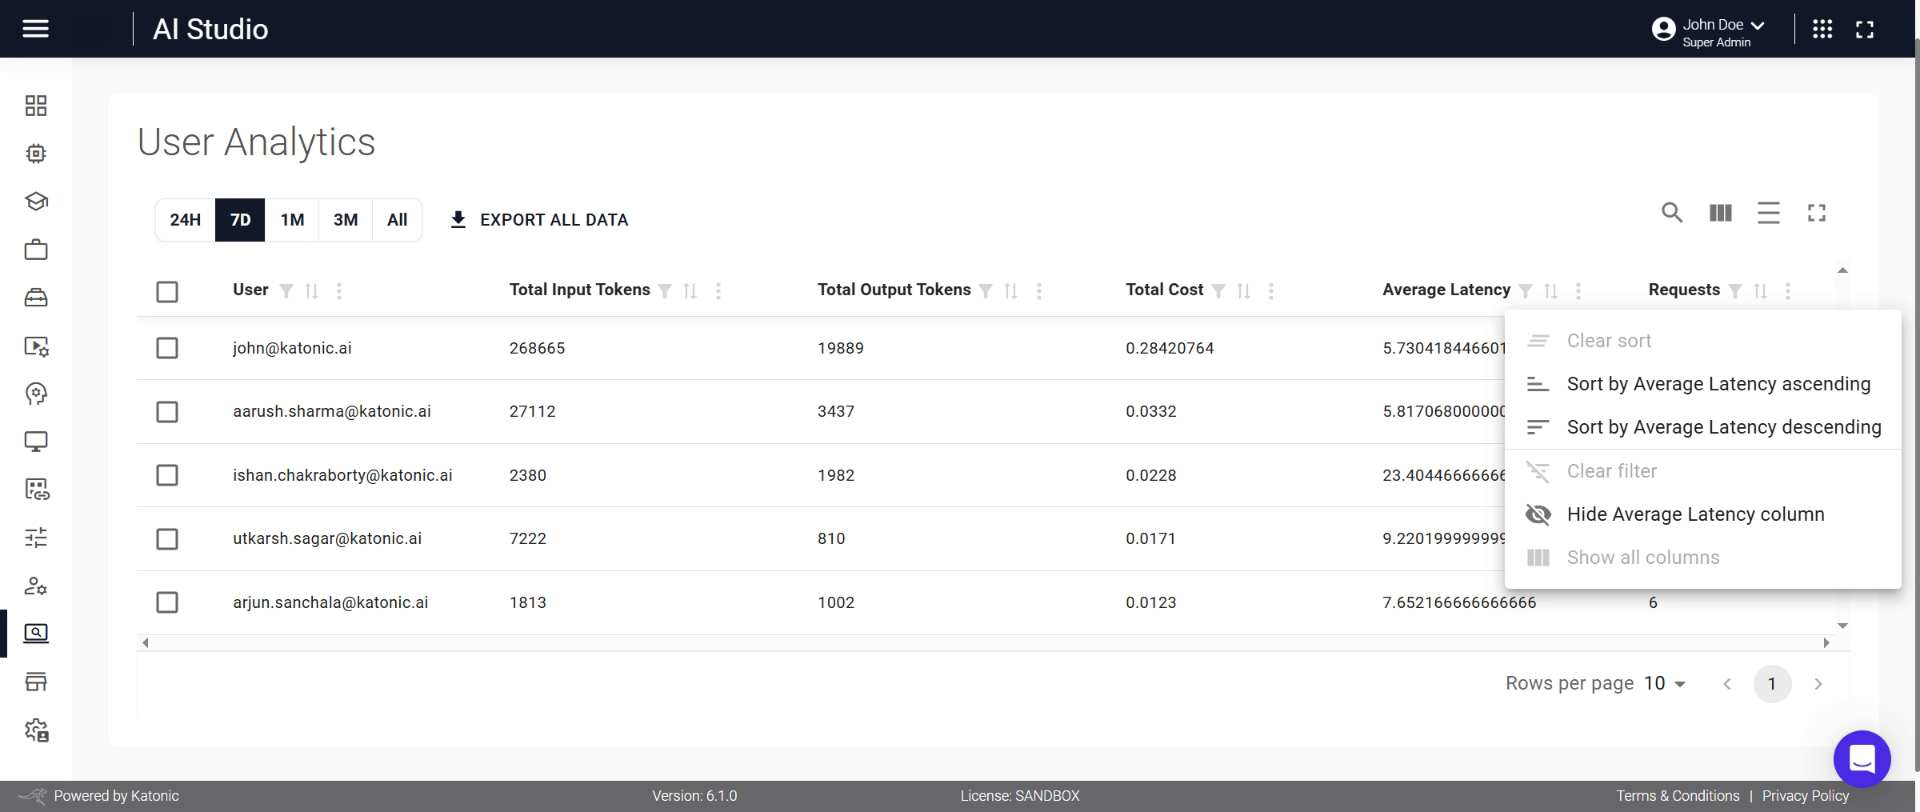Open the Rows per page dropdown
The image size is (1920, 812).
1665,683
